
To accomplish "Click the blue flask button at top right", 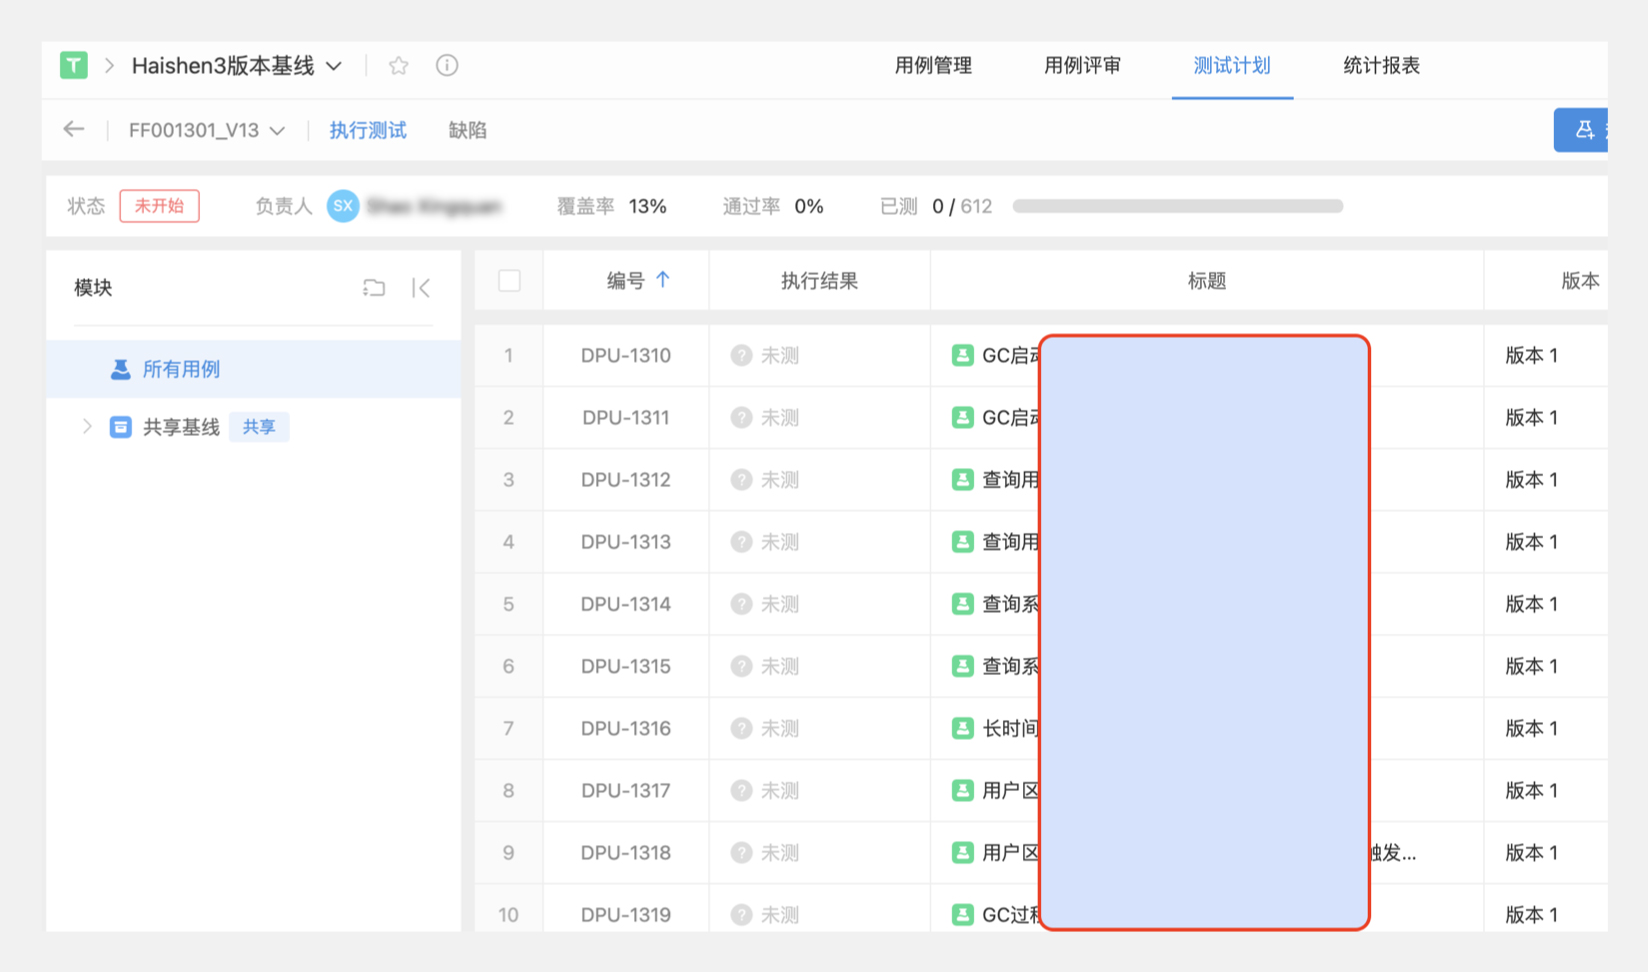I will click(x=1583, y=130).
